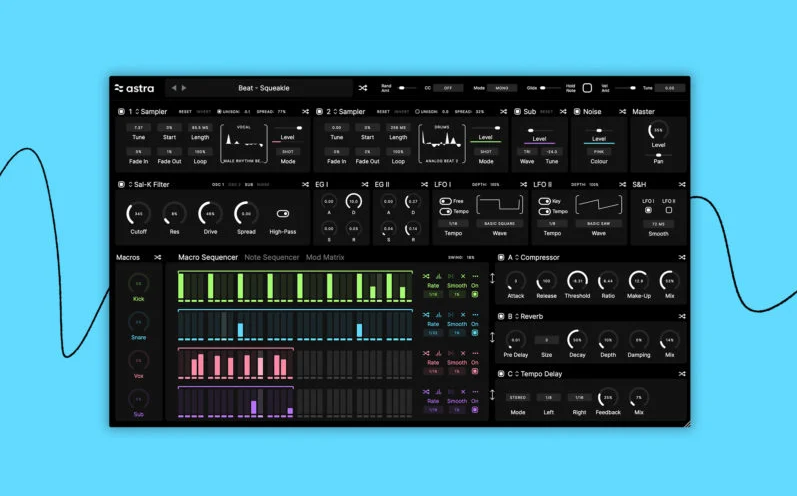Adjust the Master Pan slider
The width and height of the screenshot is (797, 496).
click(658, 155)
